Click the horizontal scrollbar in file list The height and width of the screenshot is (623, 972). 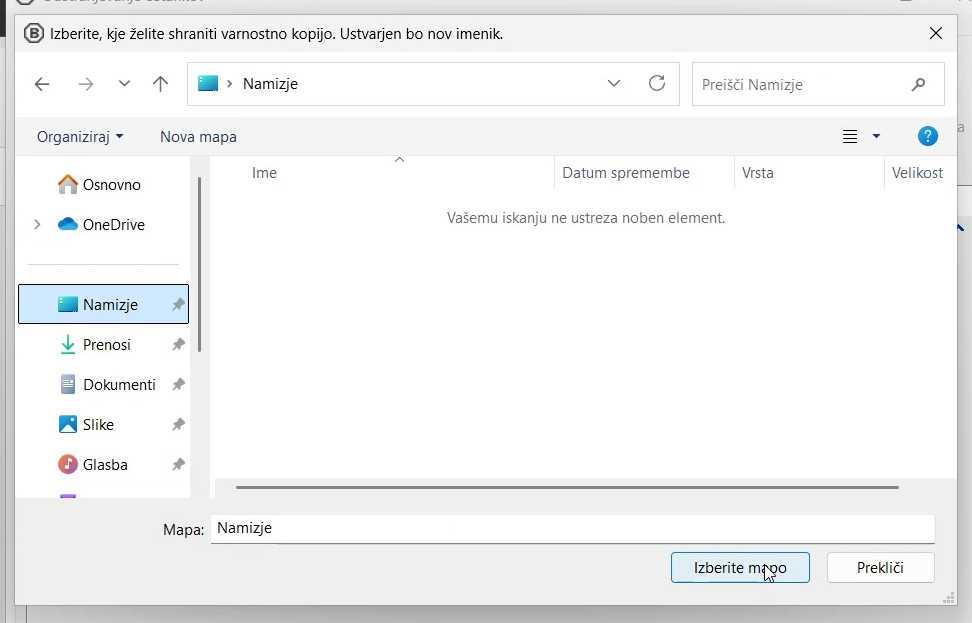(567, 487)
